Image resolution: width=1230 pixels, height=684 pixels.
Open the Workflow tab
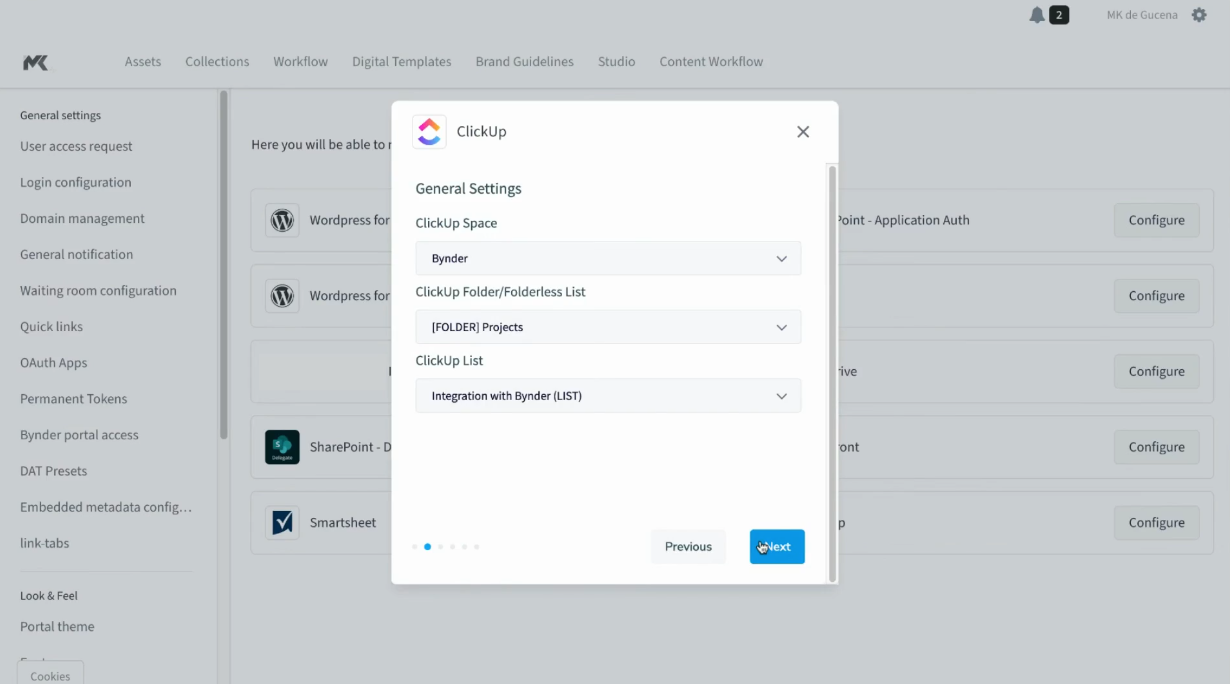[301, 62]
